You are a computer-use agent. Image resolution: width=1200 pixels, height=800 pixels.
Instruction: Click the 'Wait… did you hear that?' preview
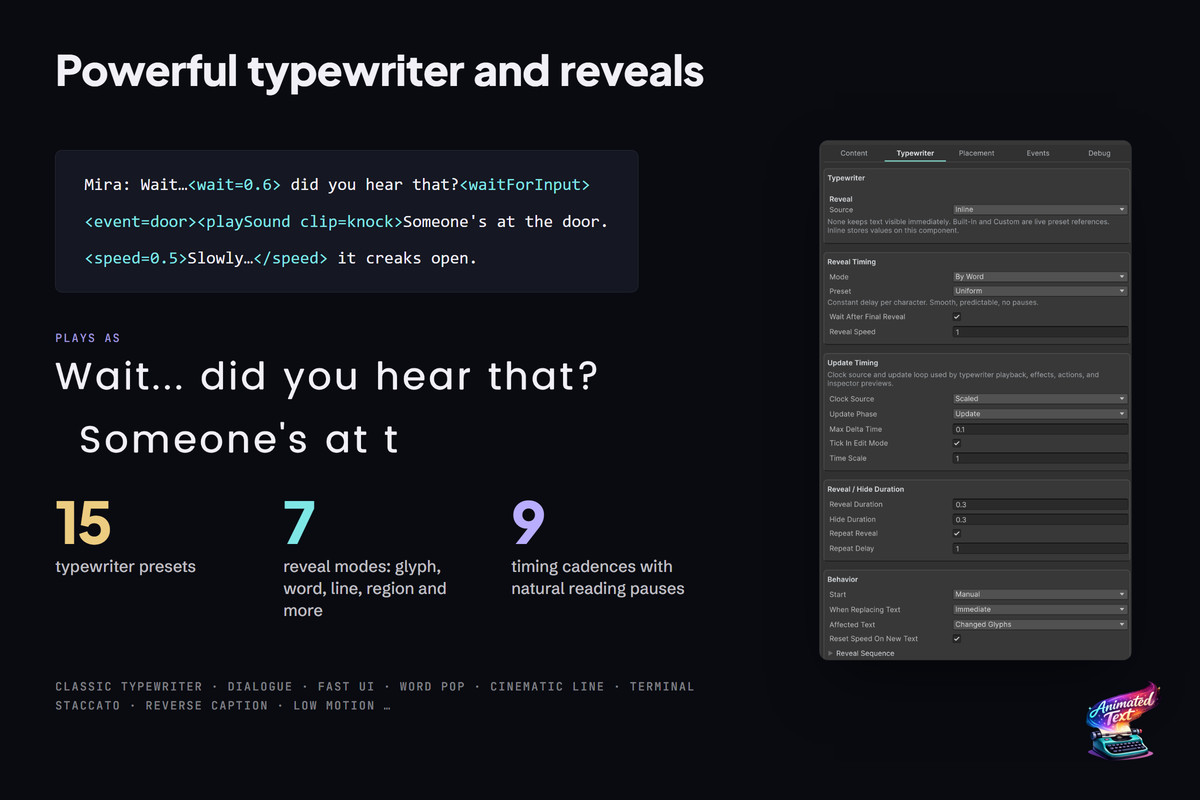pyautogui.click(x=327, y=376)
